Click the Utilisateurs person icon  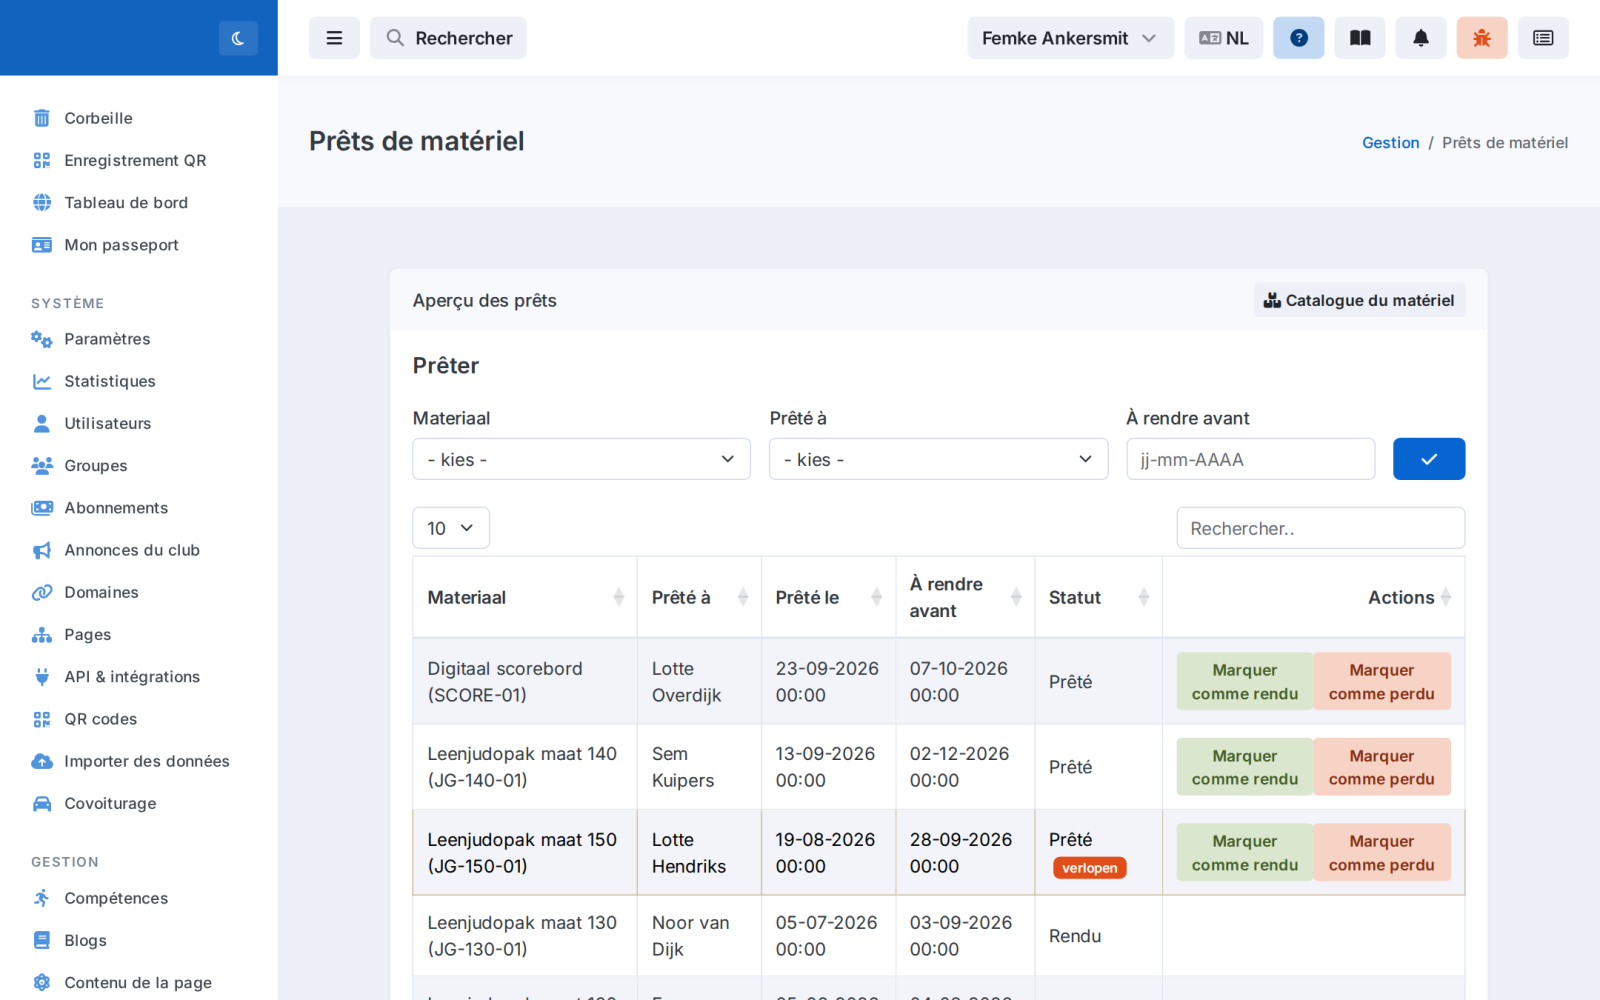click(x=41, y=423)
